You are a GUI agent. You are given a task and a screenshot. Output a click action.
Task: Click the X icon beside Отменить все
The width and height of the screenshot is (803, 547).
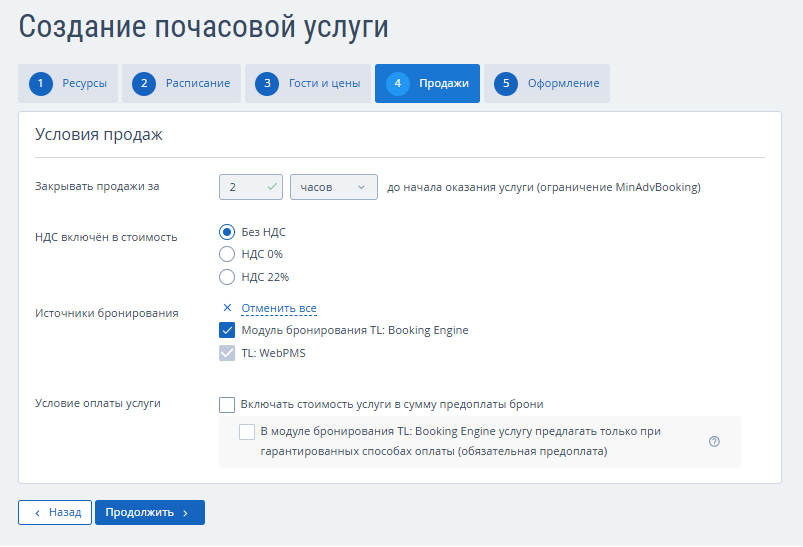coord(227,308)
